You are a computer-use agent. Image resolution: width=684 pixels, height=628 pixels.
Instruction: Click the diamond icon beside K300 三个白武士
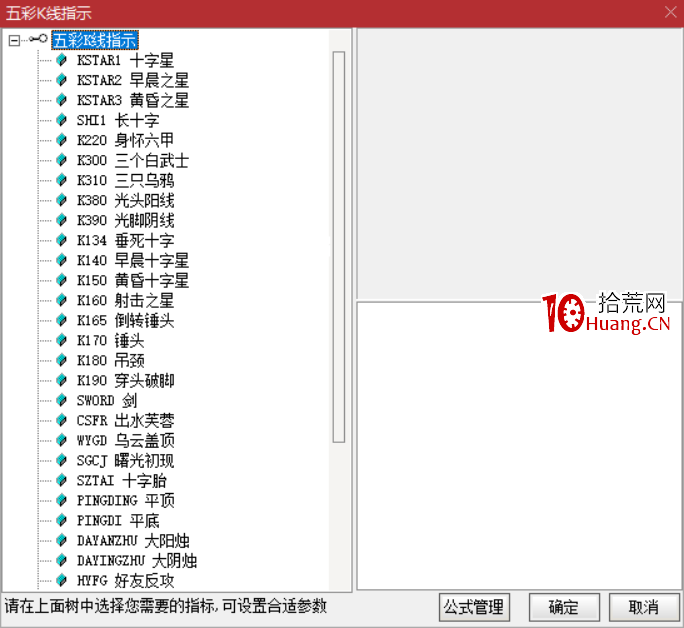click(x=62, y=160)
